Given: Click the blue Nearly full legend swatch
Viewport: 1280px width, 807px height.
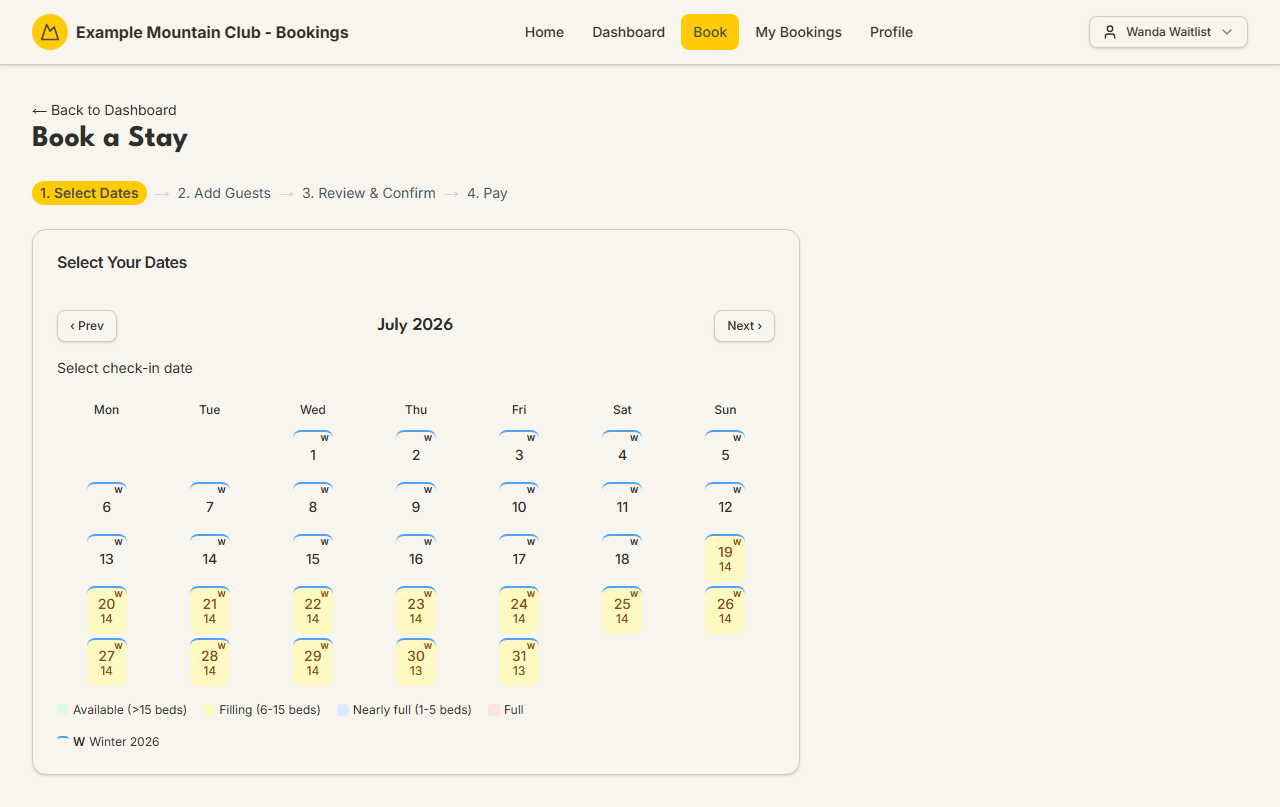Looking at the screenshot, I should (343, 710).
